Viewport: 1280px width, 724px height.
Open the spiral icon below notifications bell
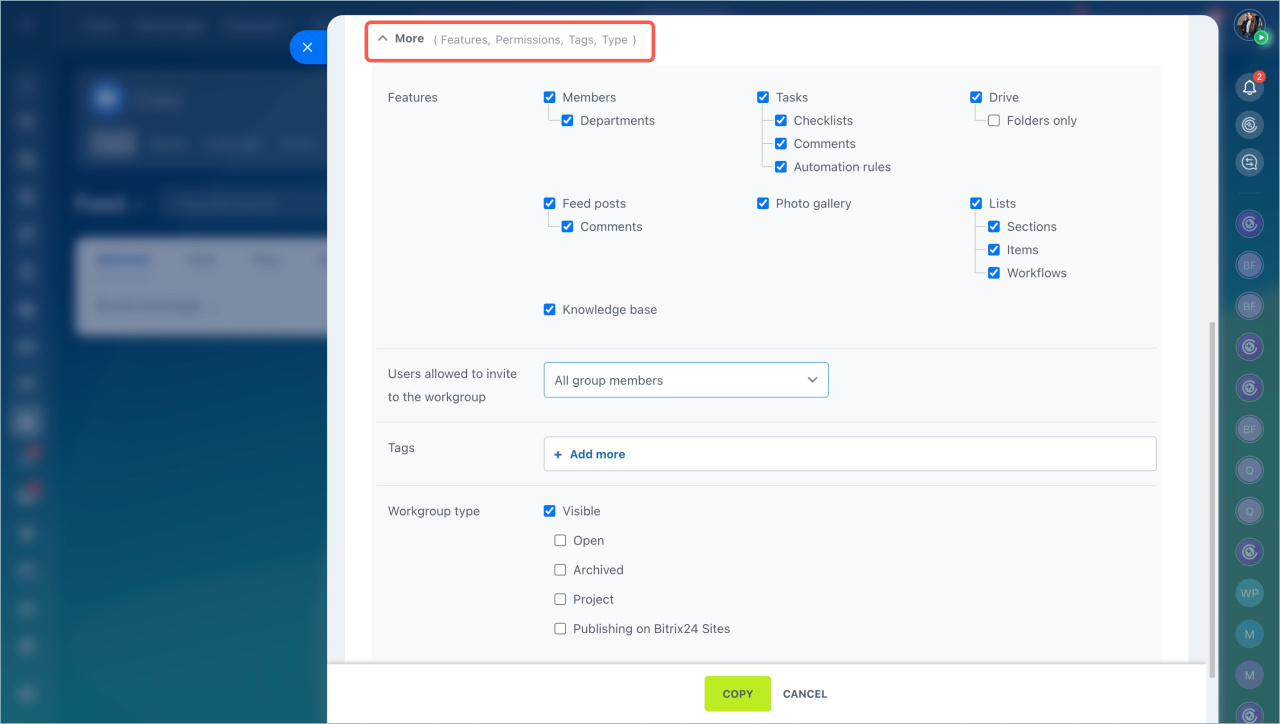pyautogui.click(x=1249, y=125)
